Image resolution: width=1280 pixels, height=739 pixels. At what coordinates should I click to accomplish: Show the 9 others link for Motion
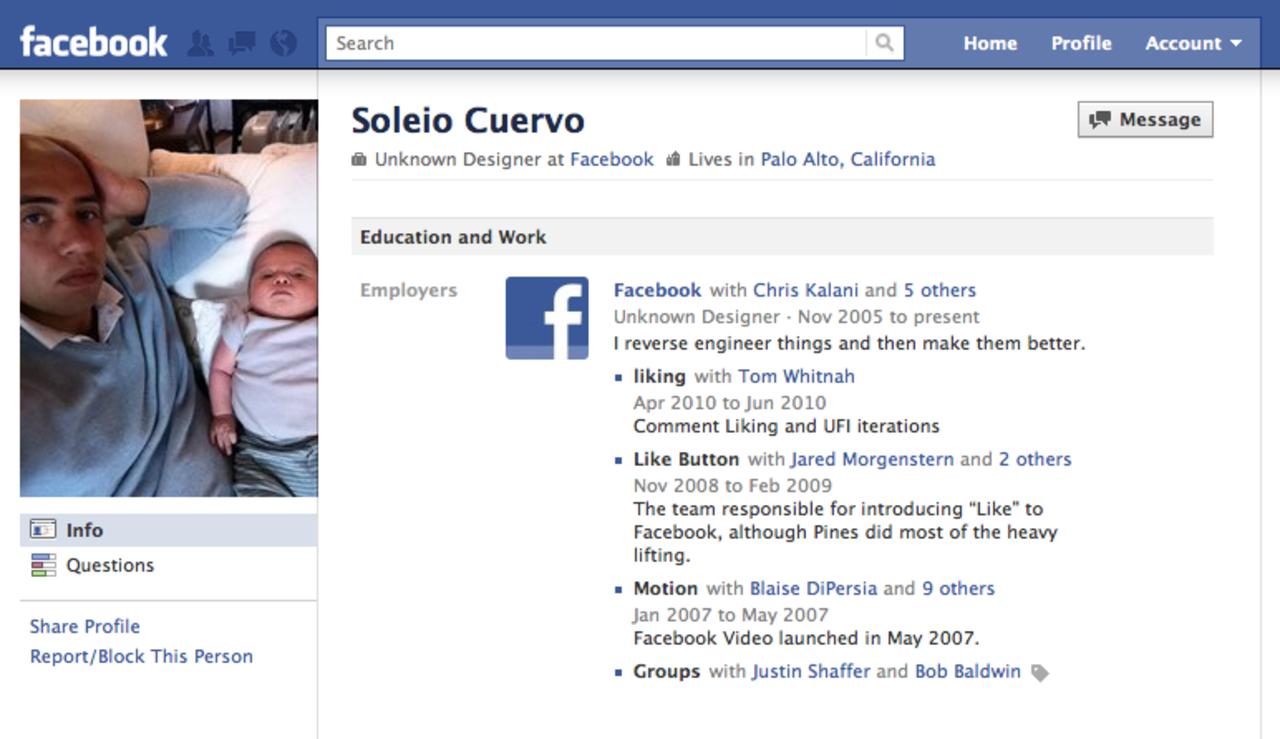click(958, 588)
